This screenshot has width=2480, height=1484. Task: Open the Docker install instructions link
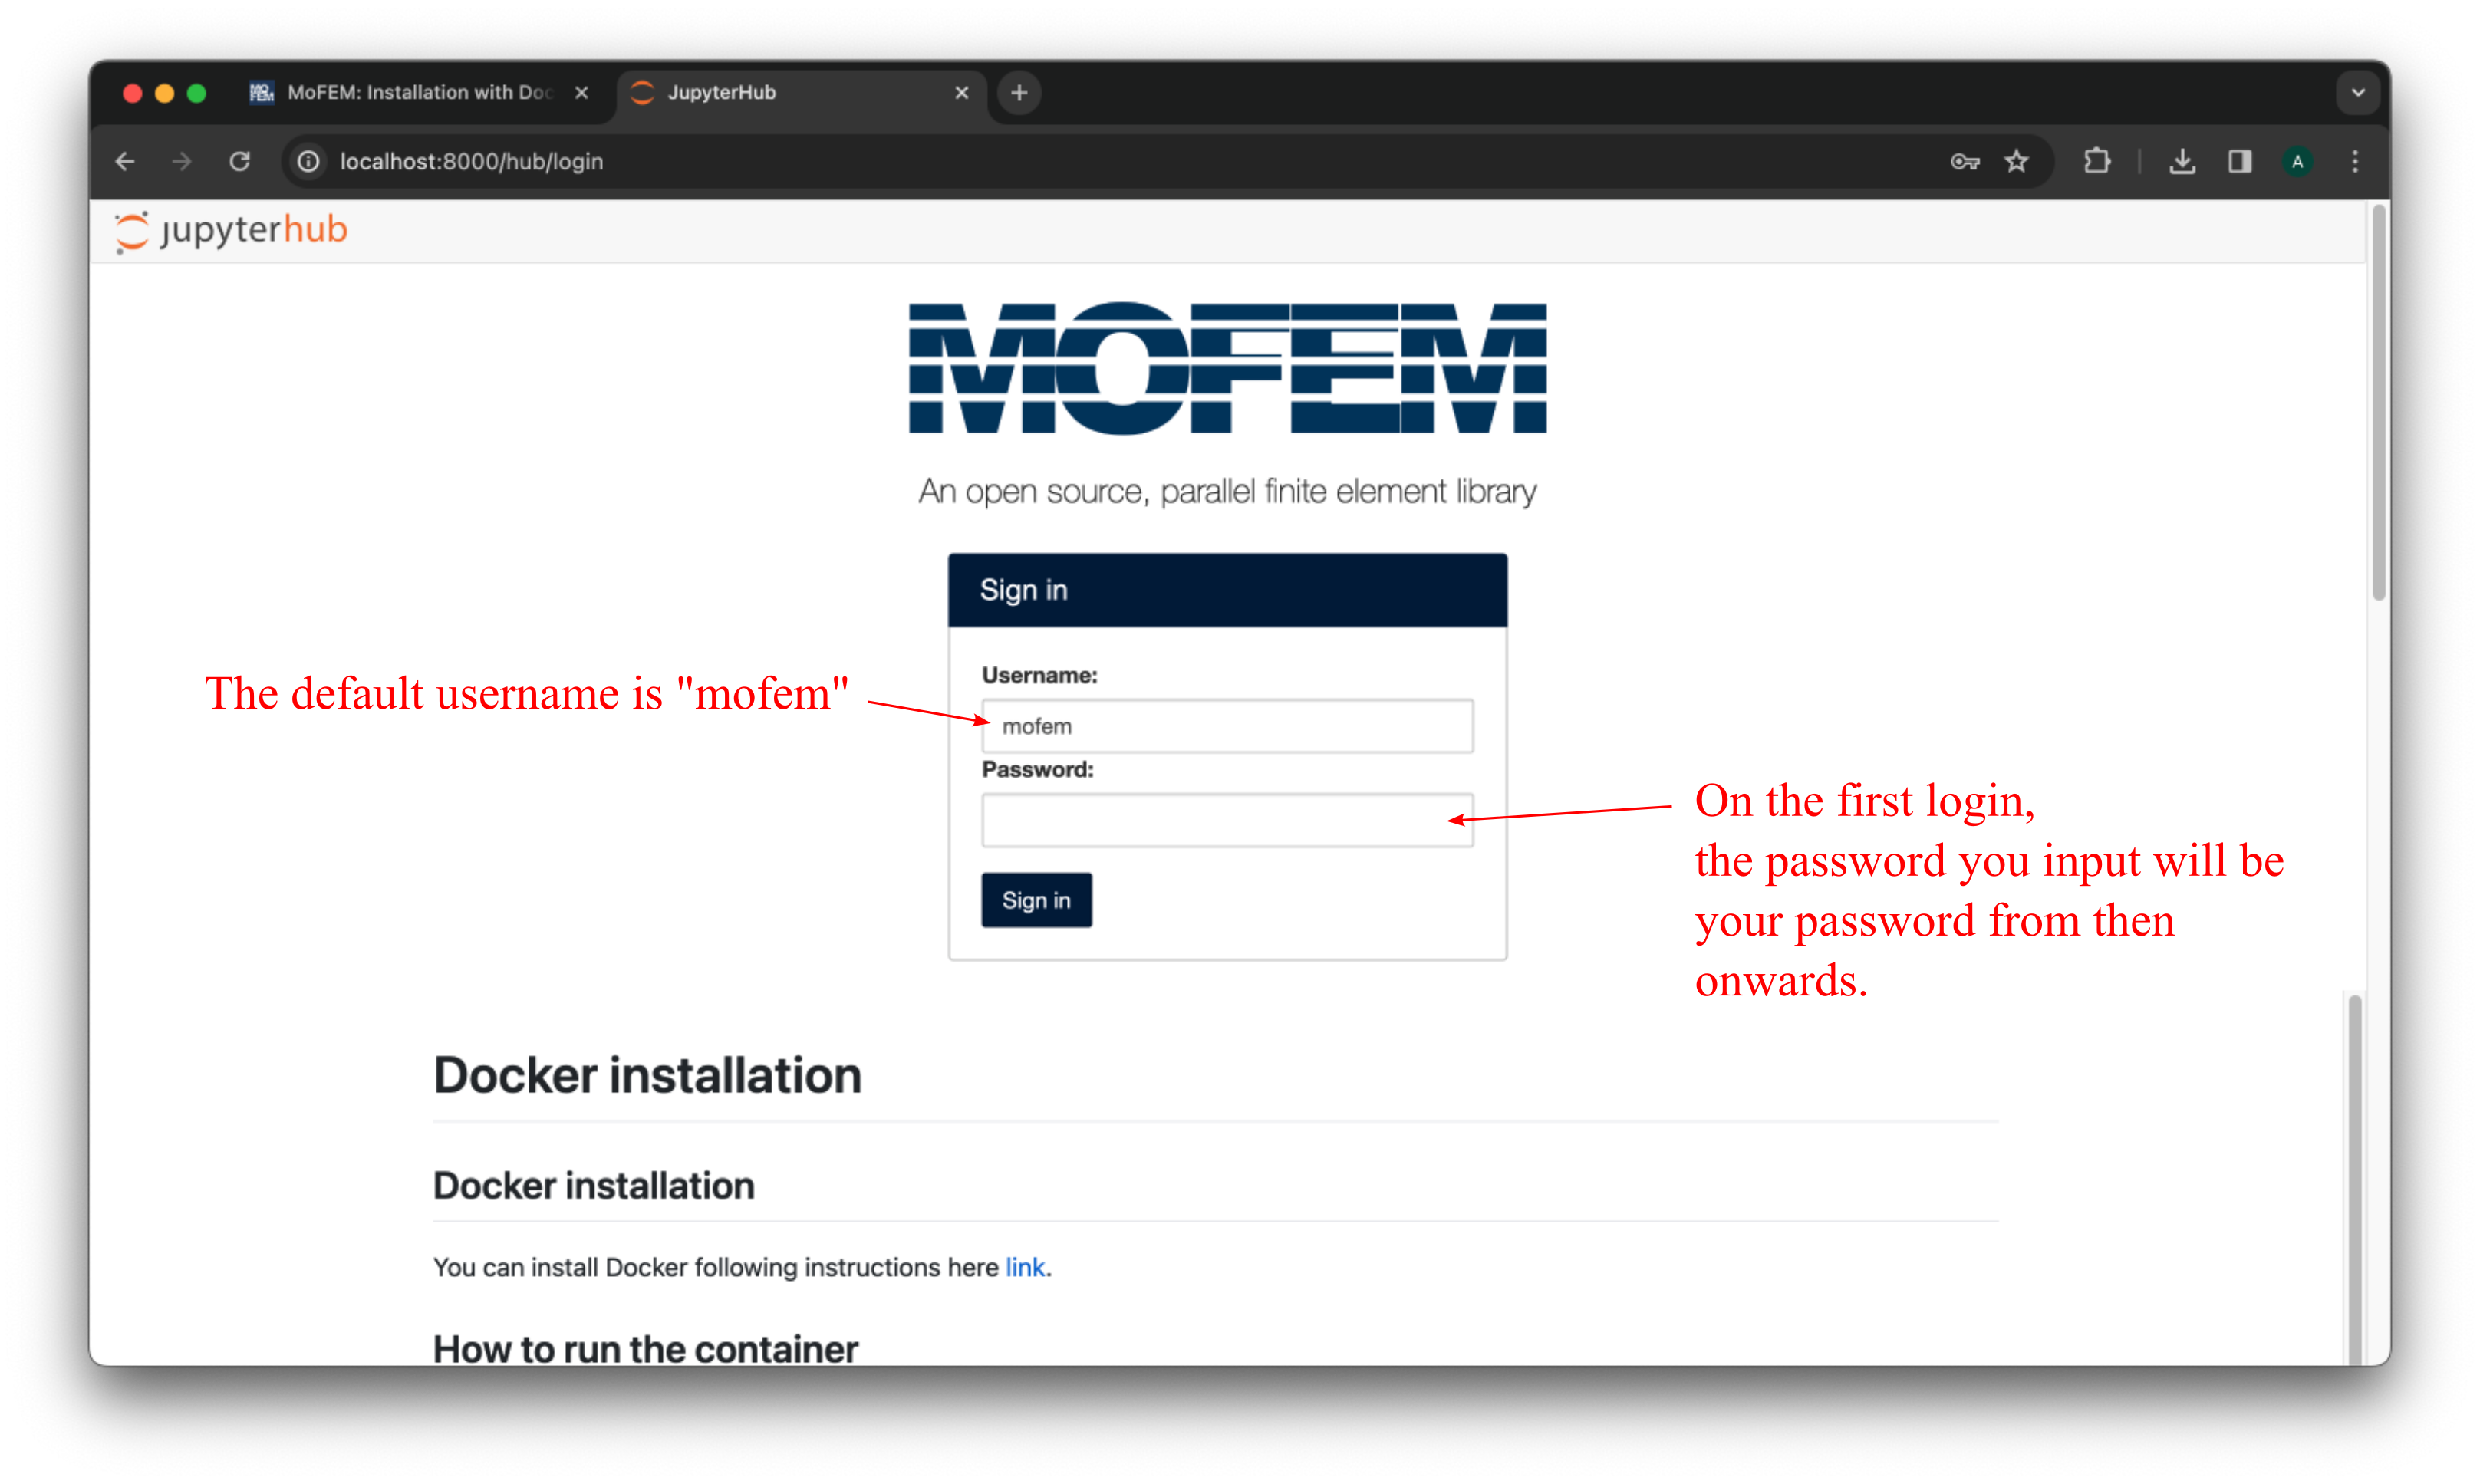(x=1025, y=1267)
